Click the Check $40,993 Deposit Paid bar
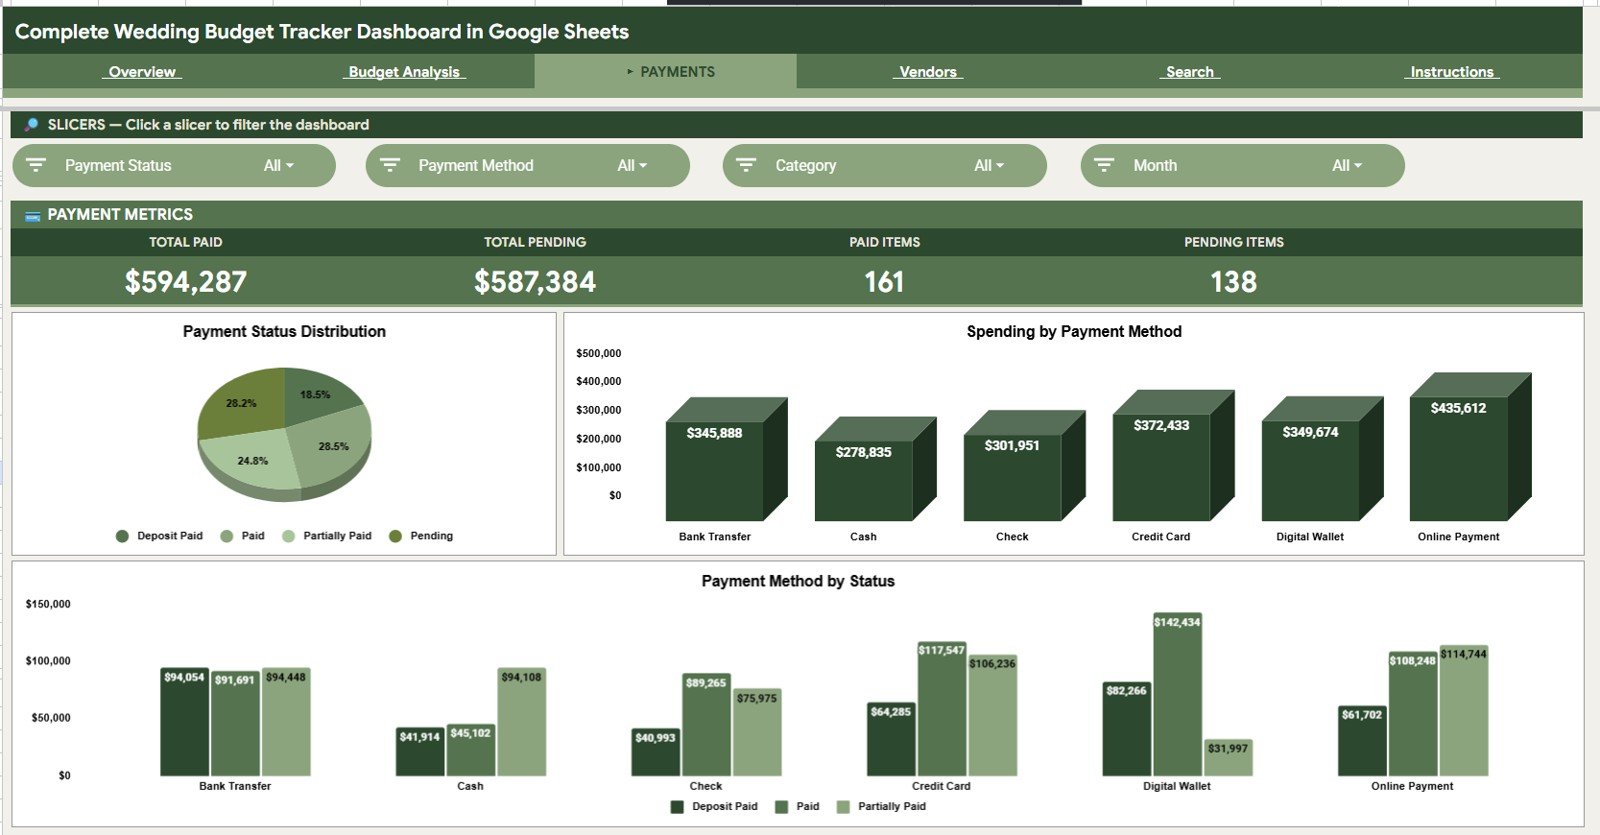 coord(656,752)
